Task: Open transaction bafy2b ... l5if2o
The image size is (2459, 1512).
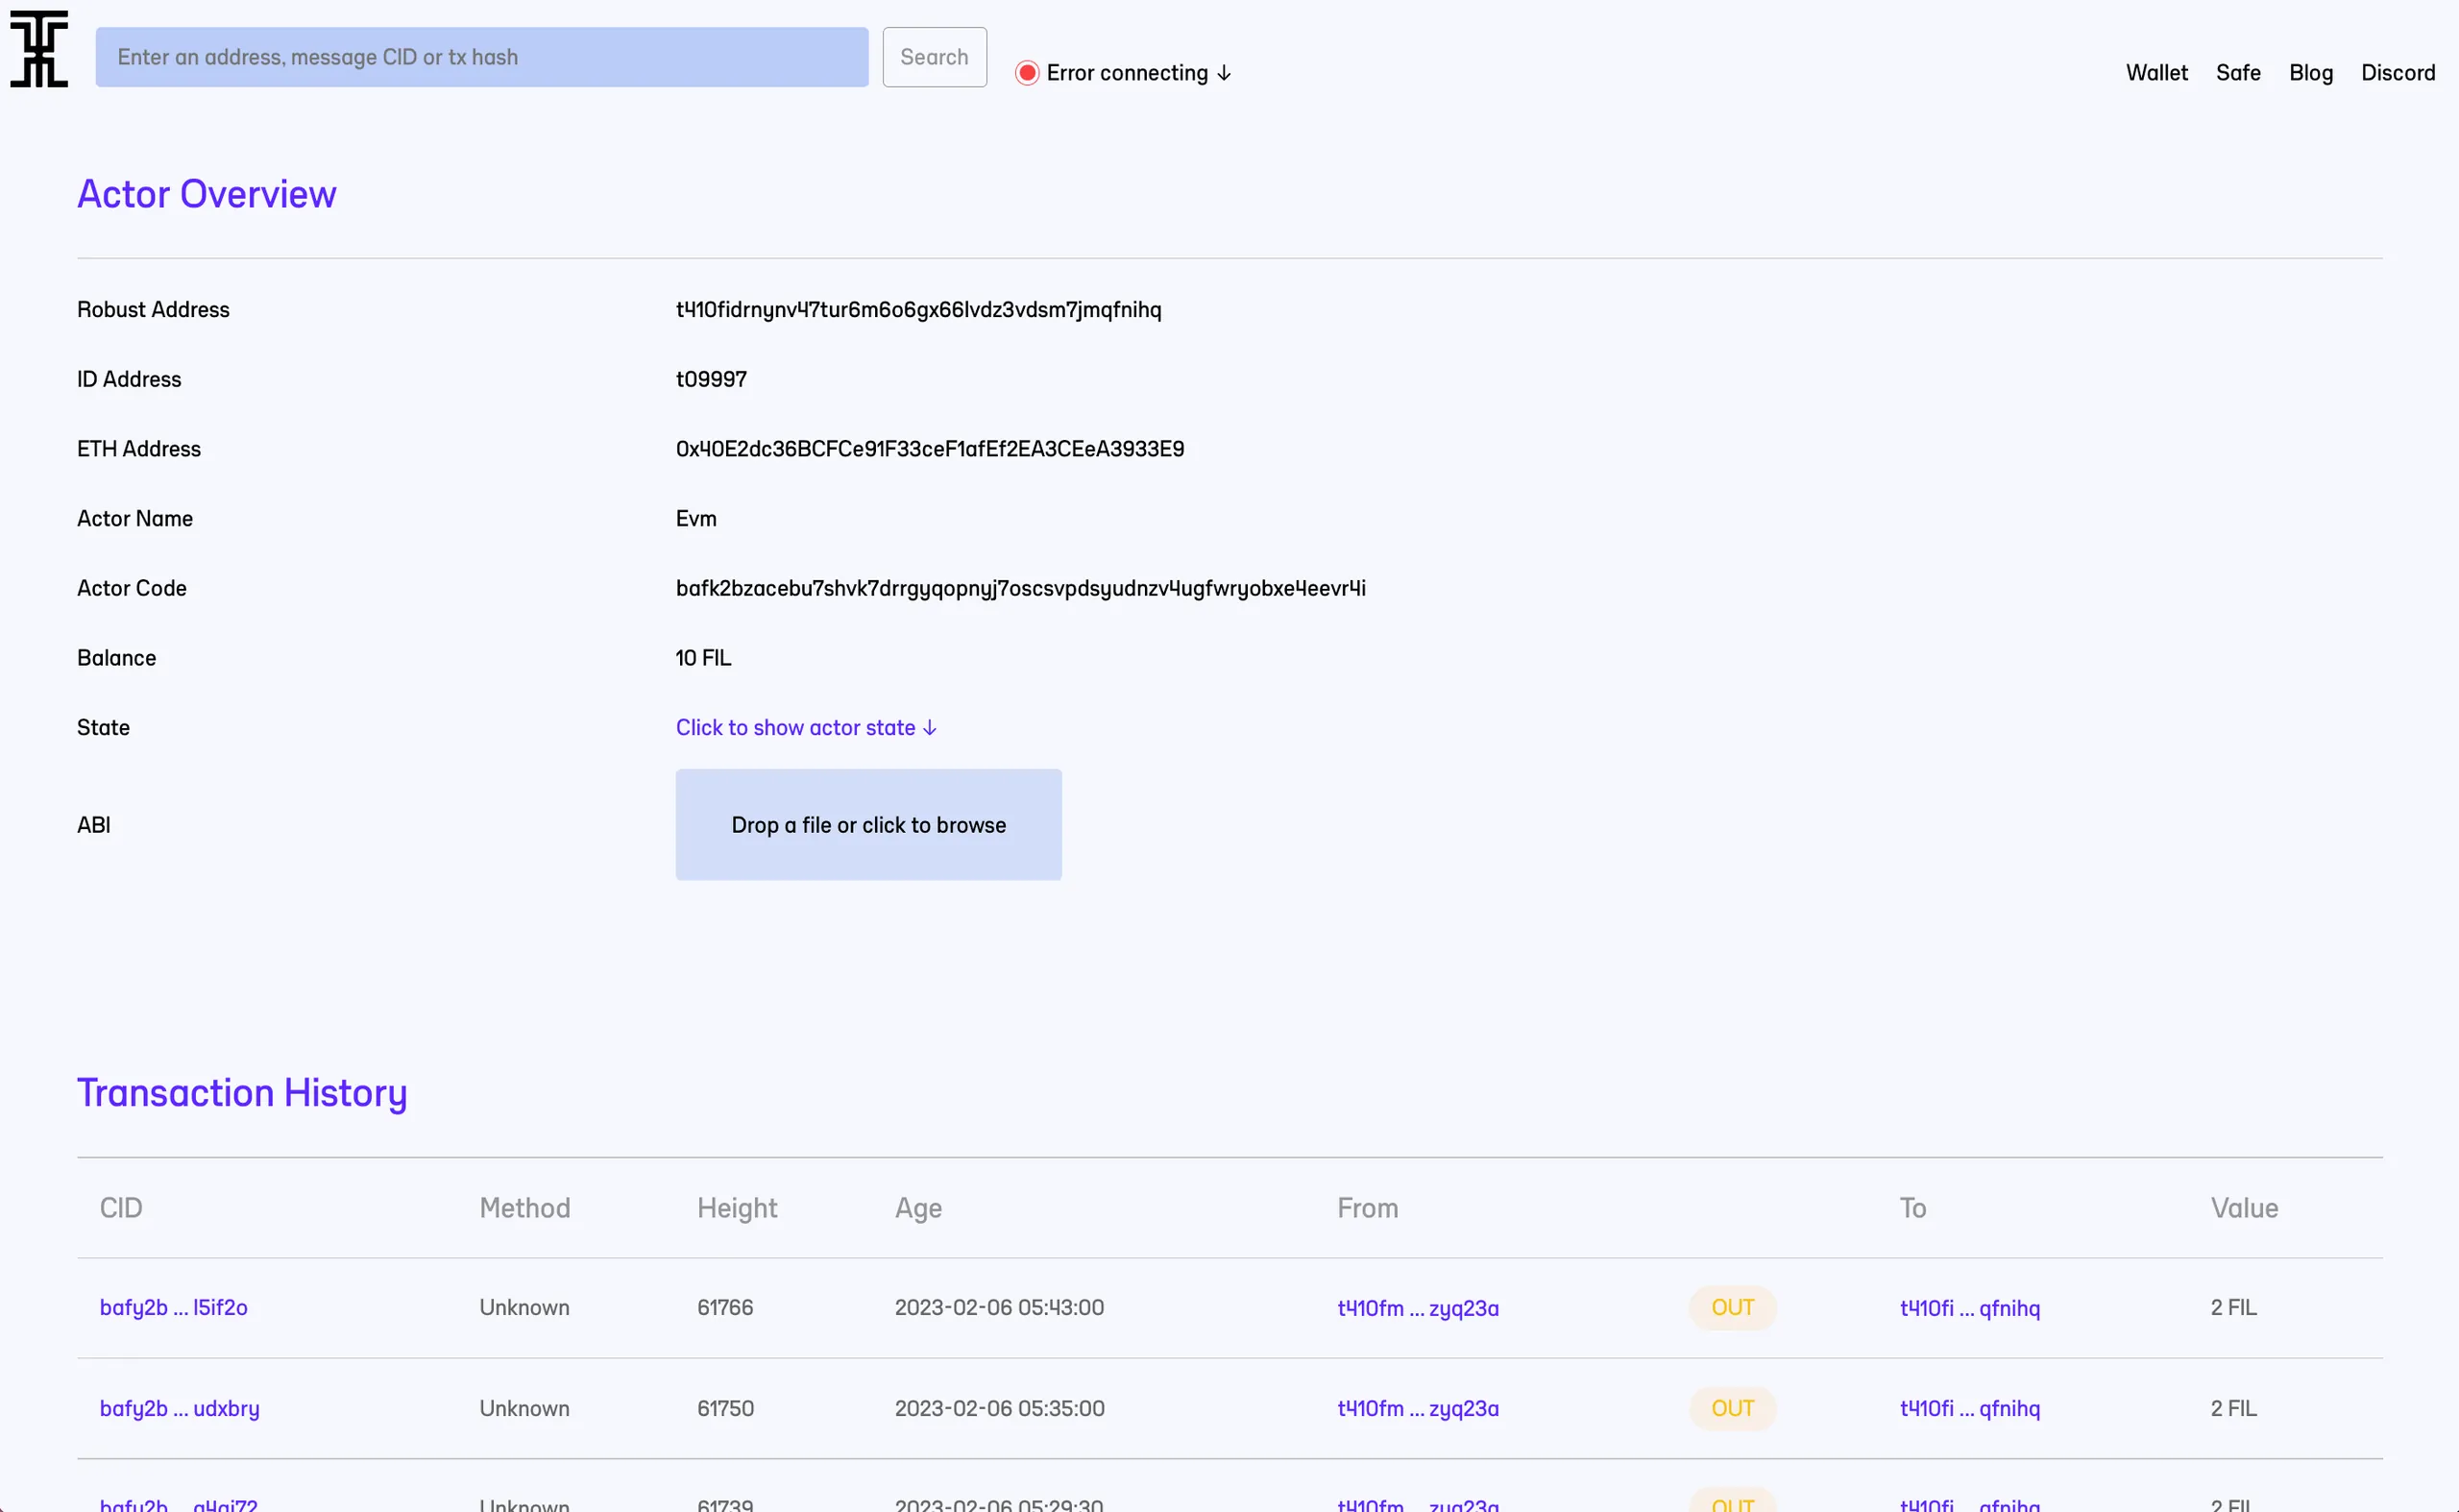Action: [173, 1307]
